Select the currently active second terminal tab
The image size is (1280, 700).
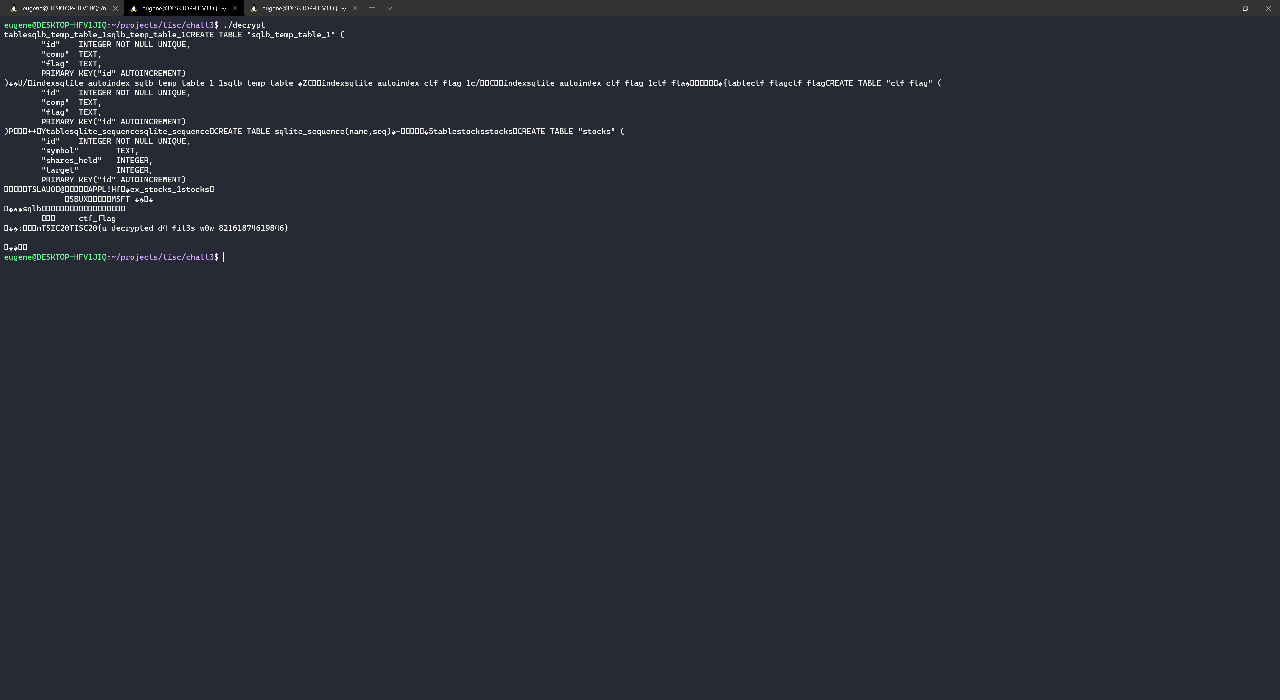(x=180, y=8)
